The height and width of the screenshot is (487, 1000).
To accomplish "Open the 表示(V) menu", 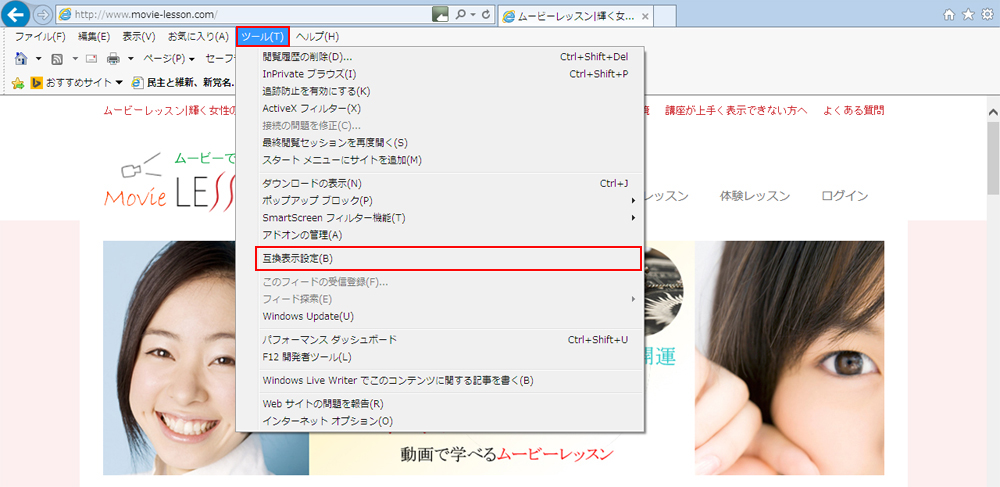I will point(138,36).
